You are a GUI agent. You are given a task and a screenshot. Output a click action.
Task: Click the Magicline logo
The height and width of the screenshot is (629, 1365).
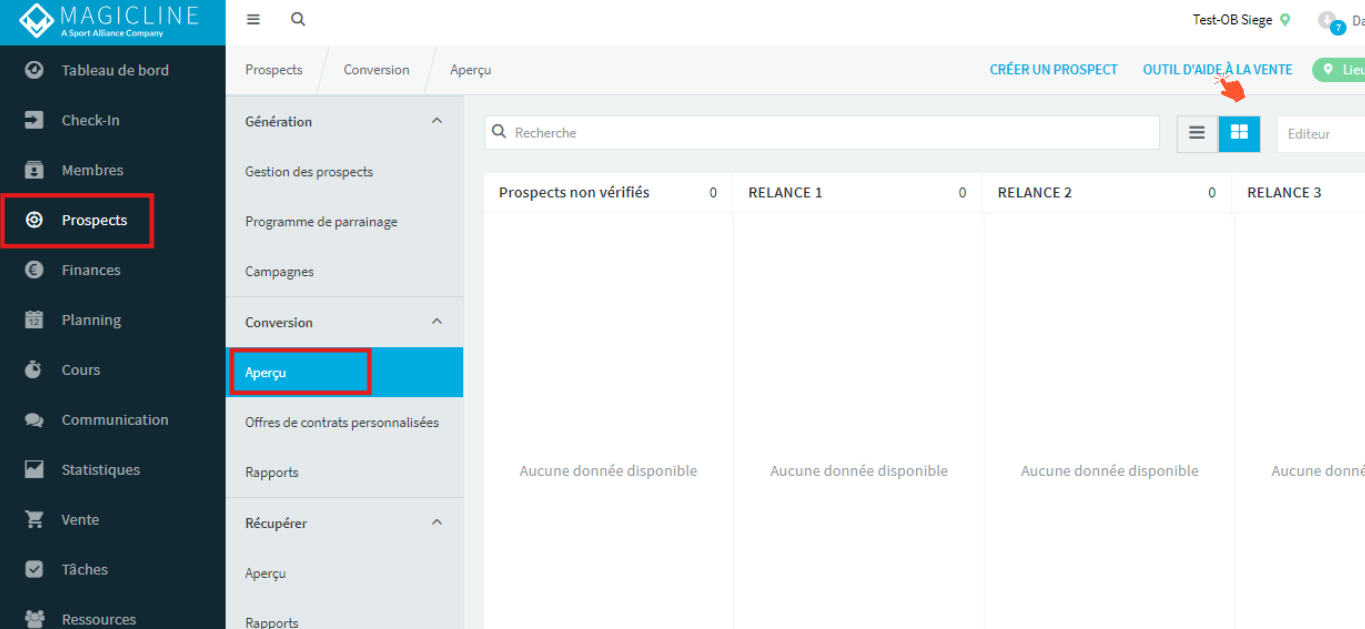point(108,20)
